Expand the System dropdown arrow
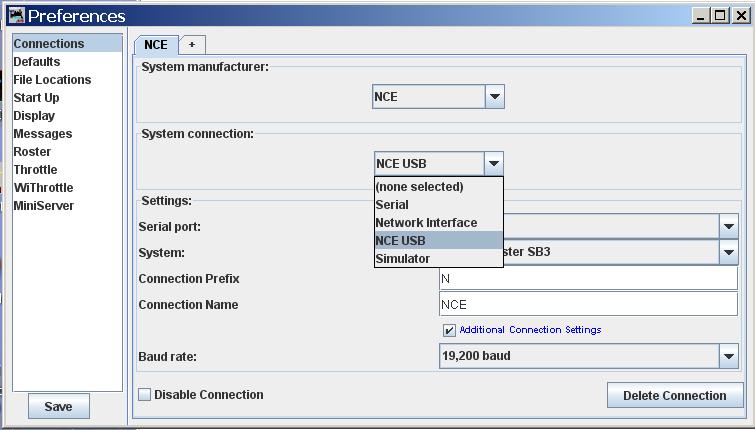 tap(729, 252)
